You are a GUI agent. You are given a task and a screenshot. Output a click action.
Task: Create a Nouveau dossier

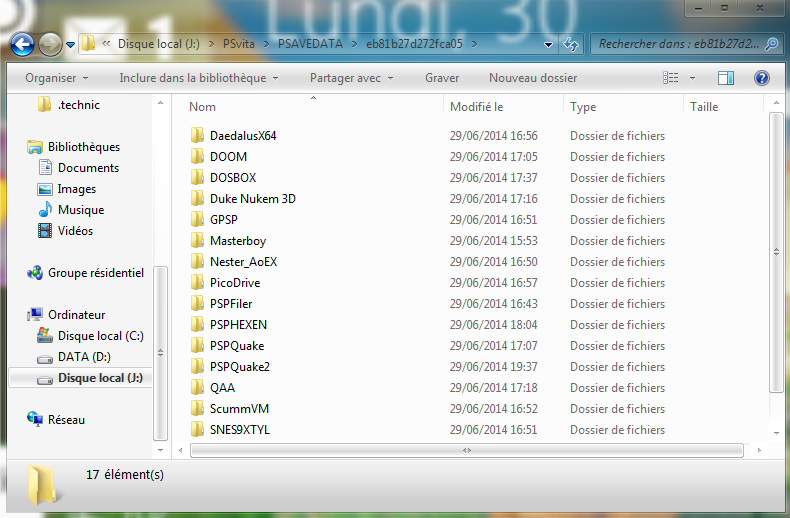[533, 78]
